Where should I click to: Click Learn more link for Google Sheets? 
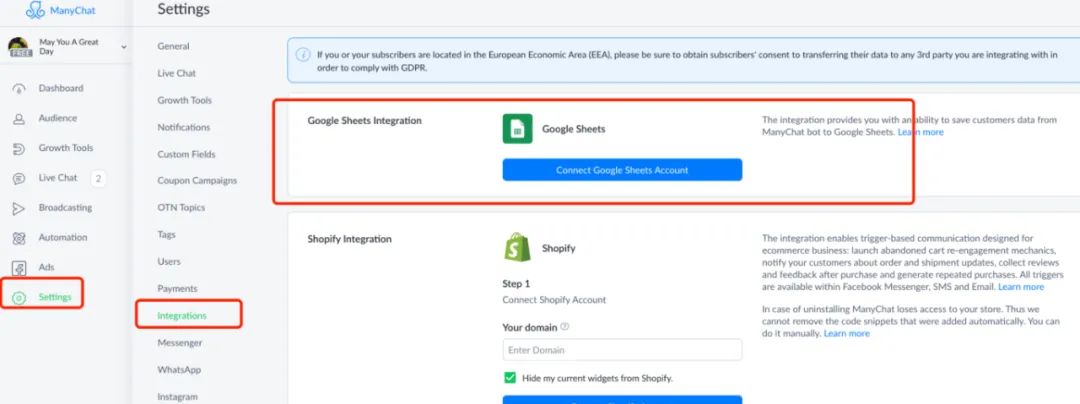920,132
